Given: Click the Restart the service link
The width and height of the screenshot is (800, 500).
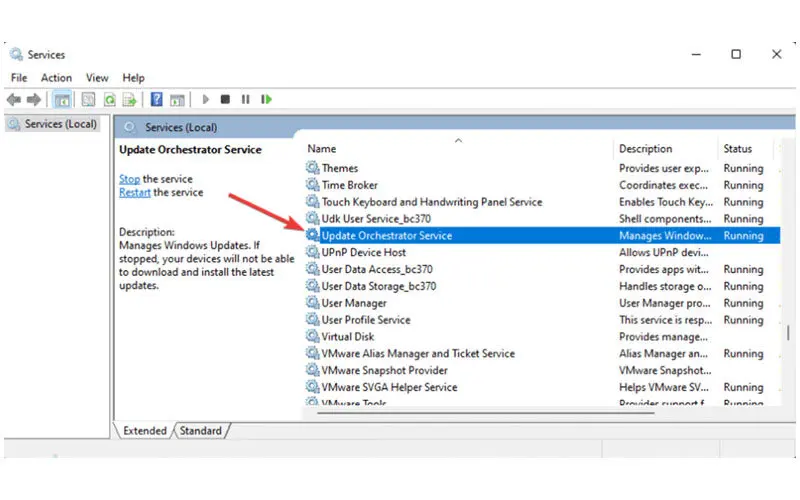Looking at the screenshot, I should [135, 192].
